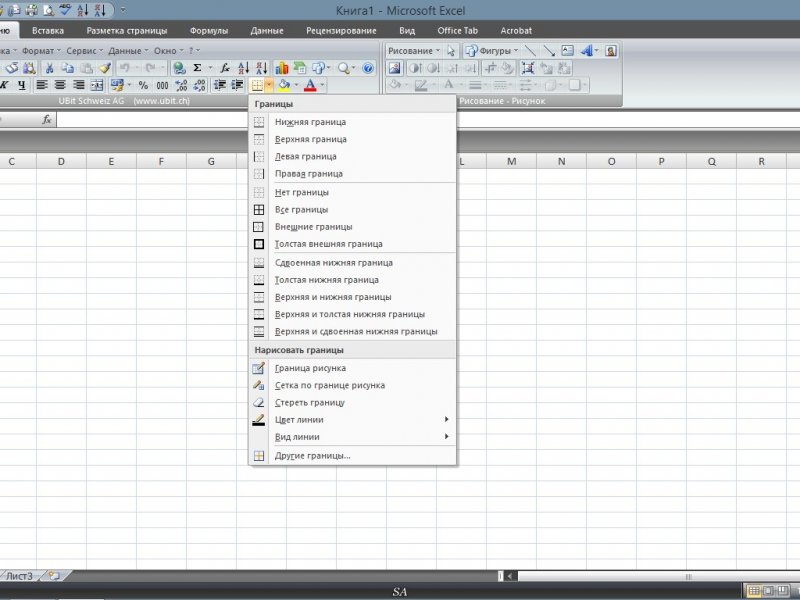The width and height of the screenshot is (800, 600).
Task: Click Decrease Decimal icon
Action: (x=199, y=85)
